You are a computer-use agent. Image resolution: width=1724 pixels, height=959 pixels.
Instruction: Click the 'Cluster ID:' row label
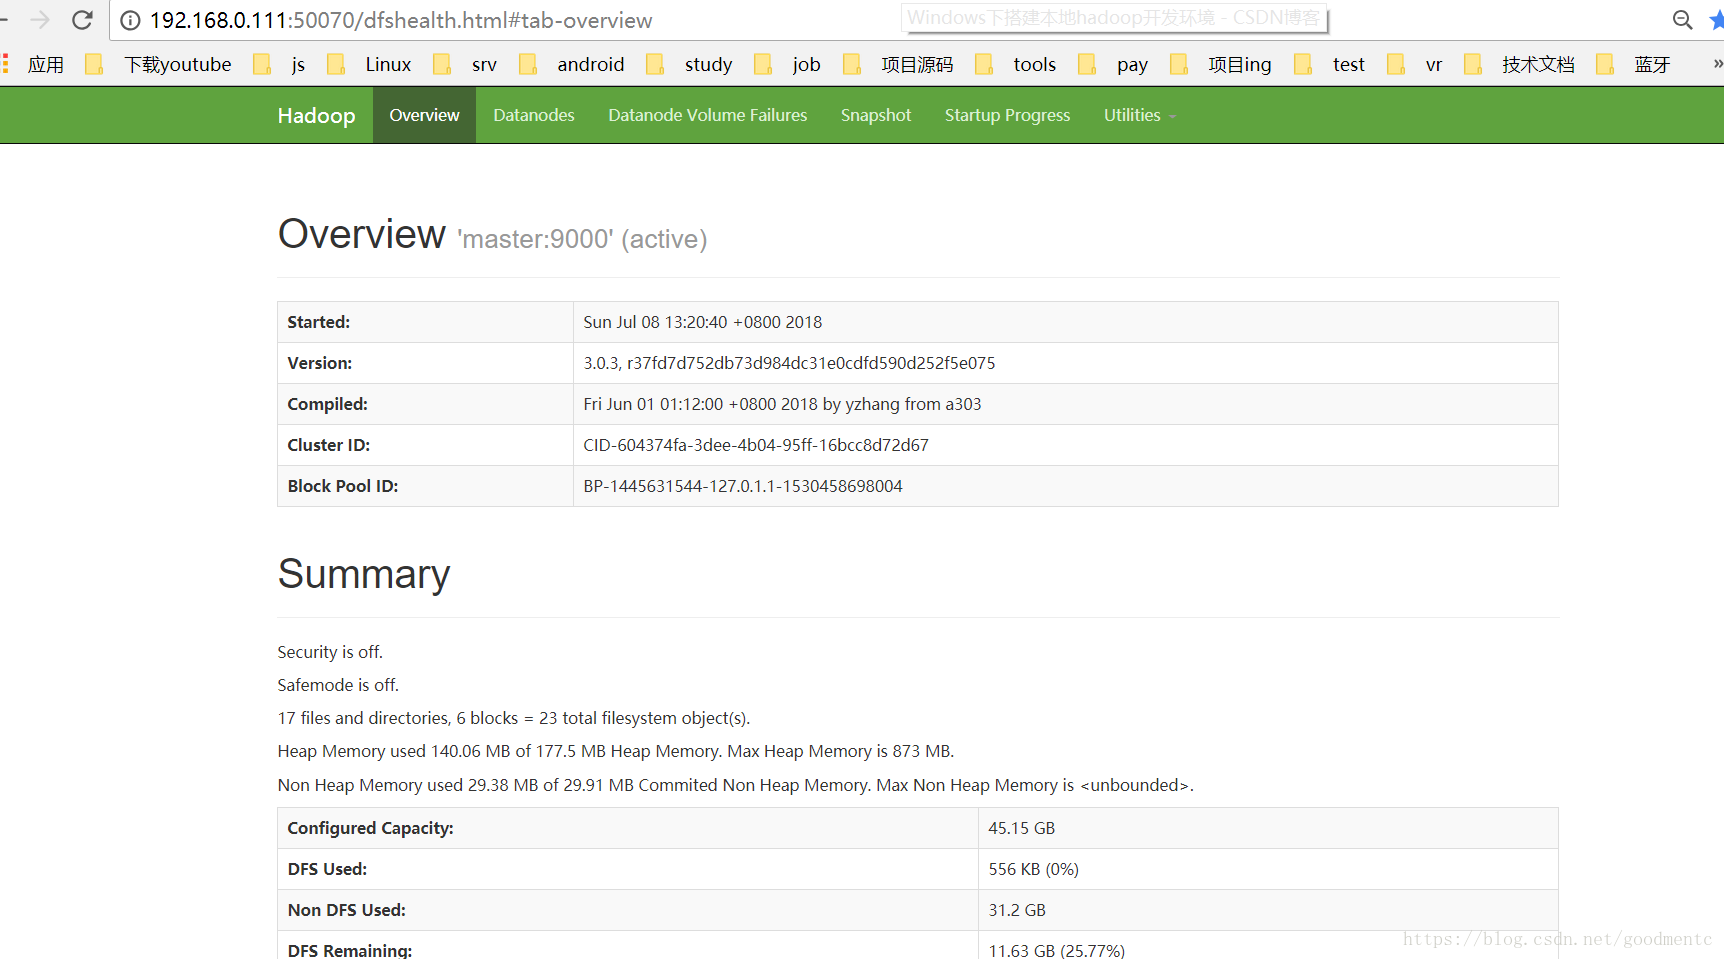[329, 445]
